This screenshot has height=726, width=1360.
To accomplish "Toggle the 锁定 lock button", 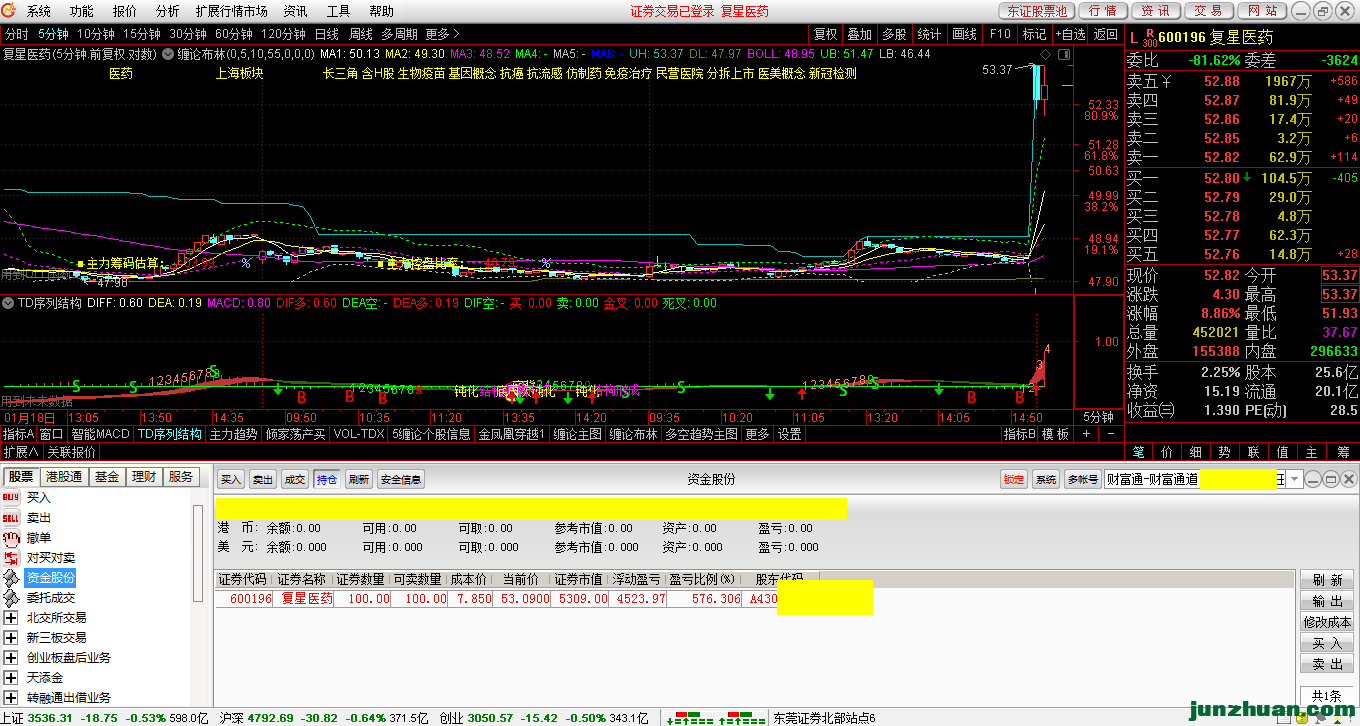I will pyautogui.click(x=1014, y=479).
